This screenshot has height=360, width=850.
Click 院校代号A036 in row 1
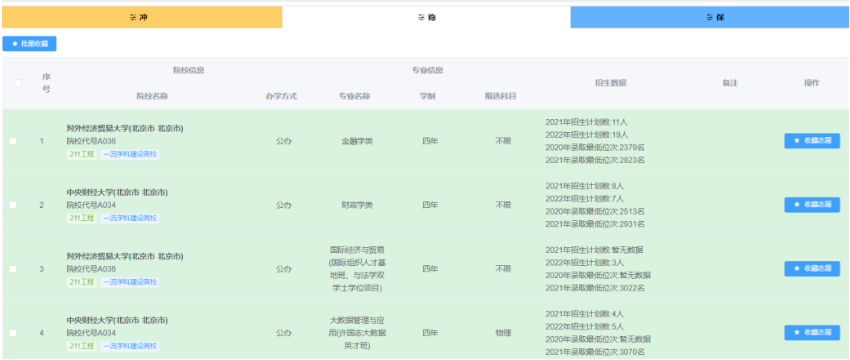(91, 141)
